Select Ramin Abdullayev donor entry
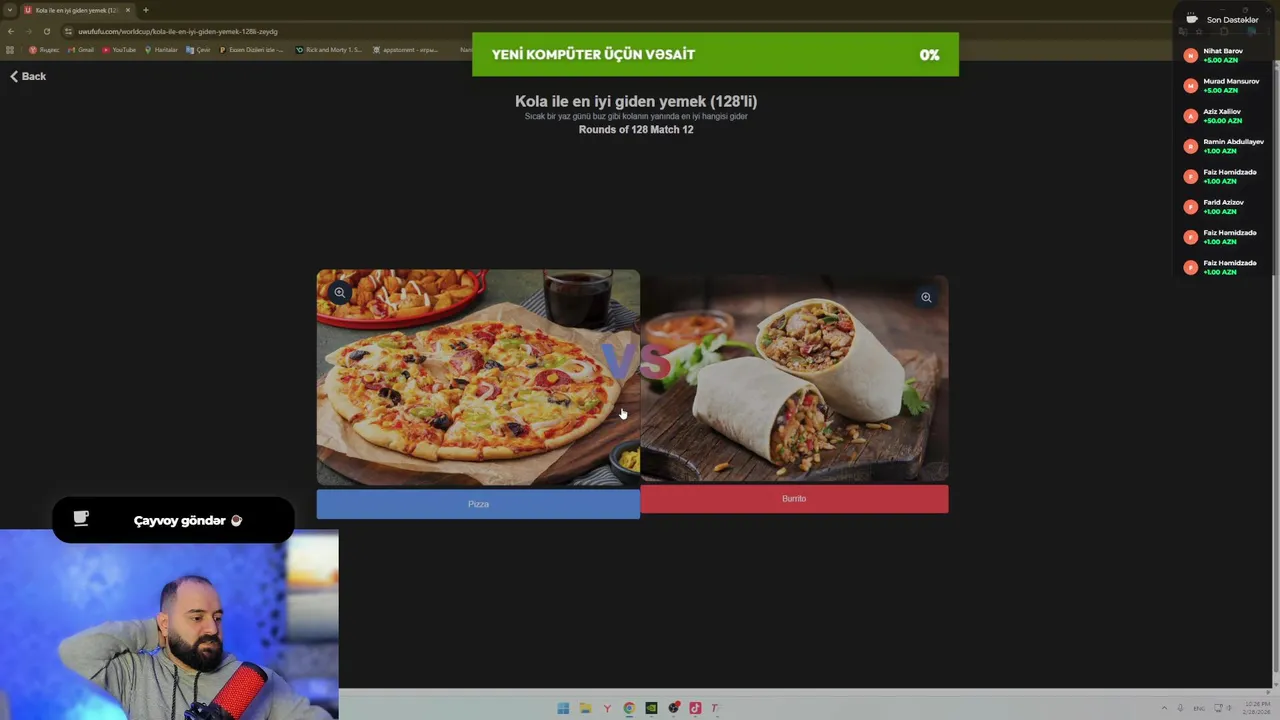Image resolution: width=1280 pixels, height=720 pixels. (1222, 146)
